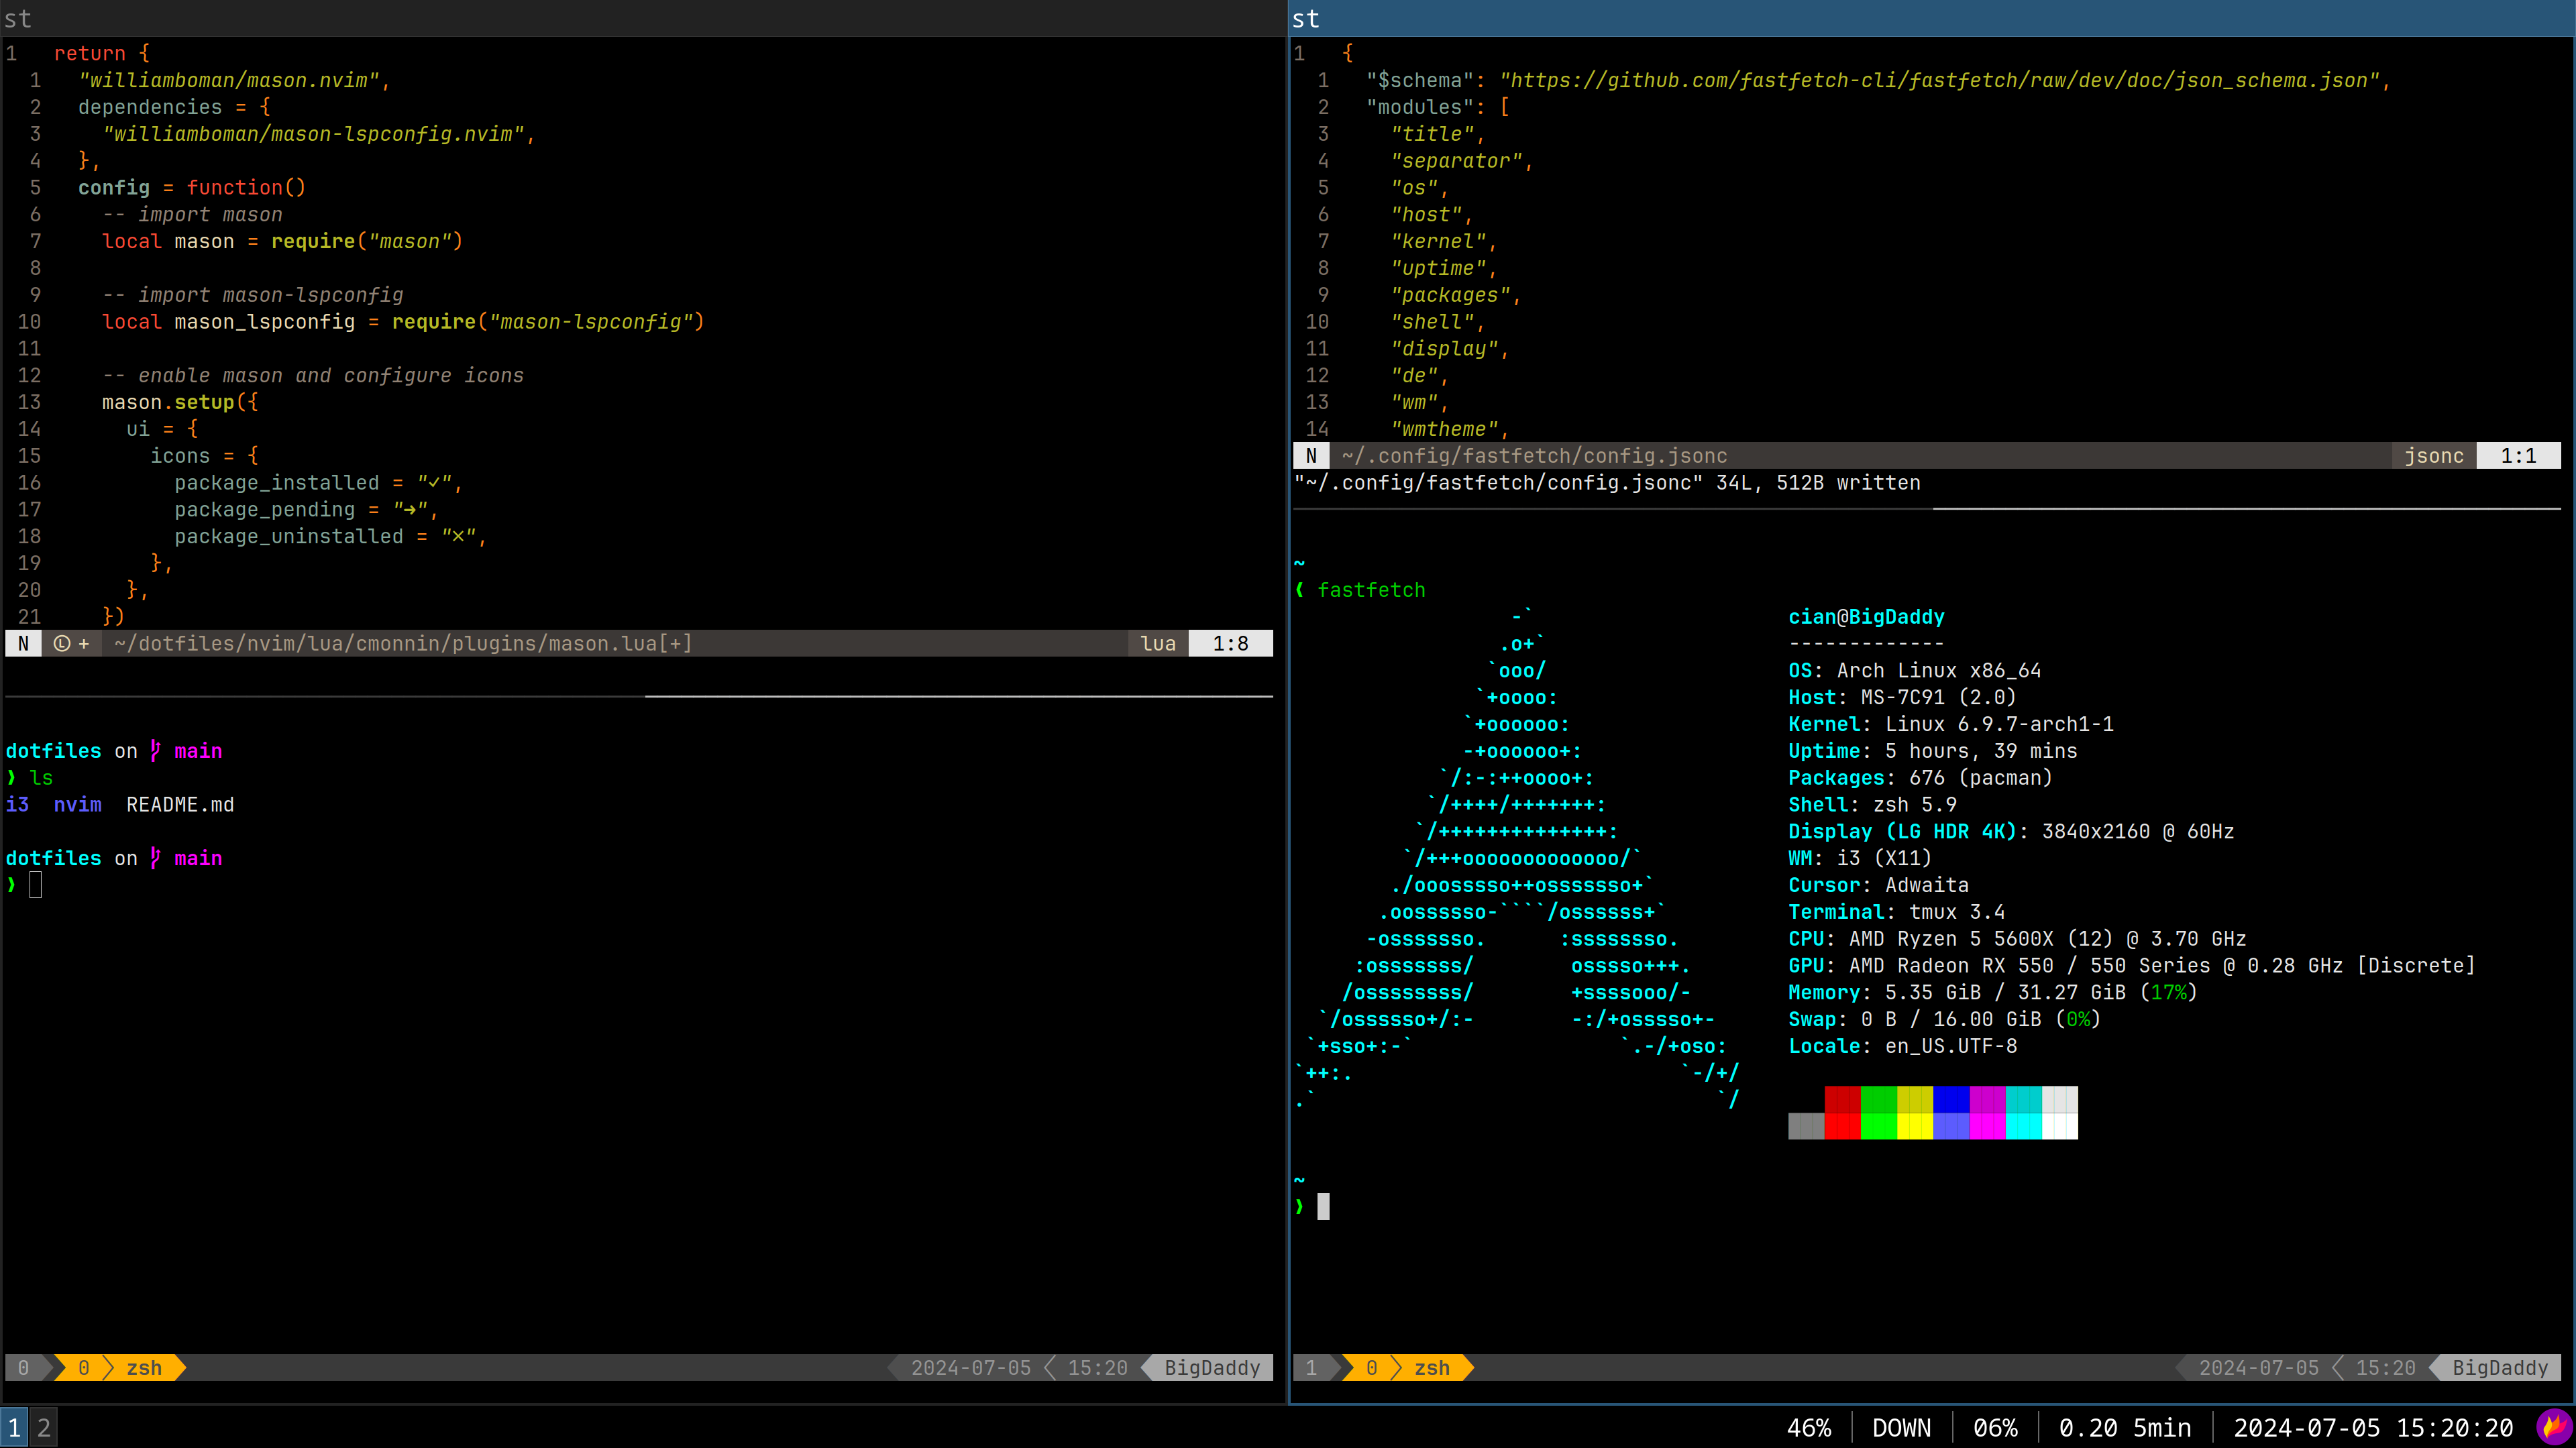Click the lua filetype label in statusline

click(1158, 644)
